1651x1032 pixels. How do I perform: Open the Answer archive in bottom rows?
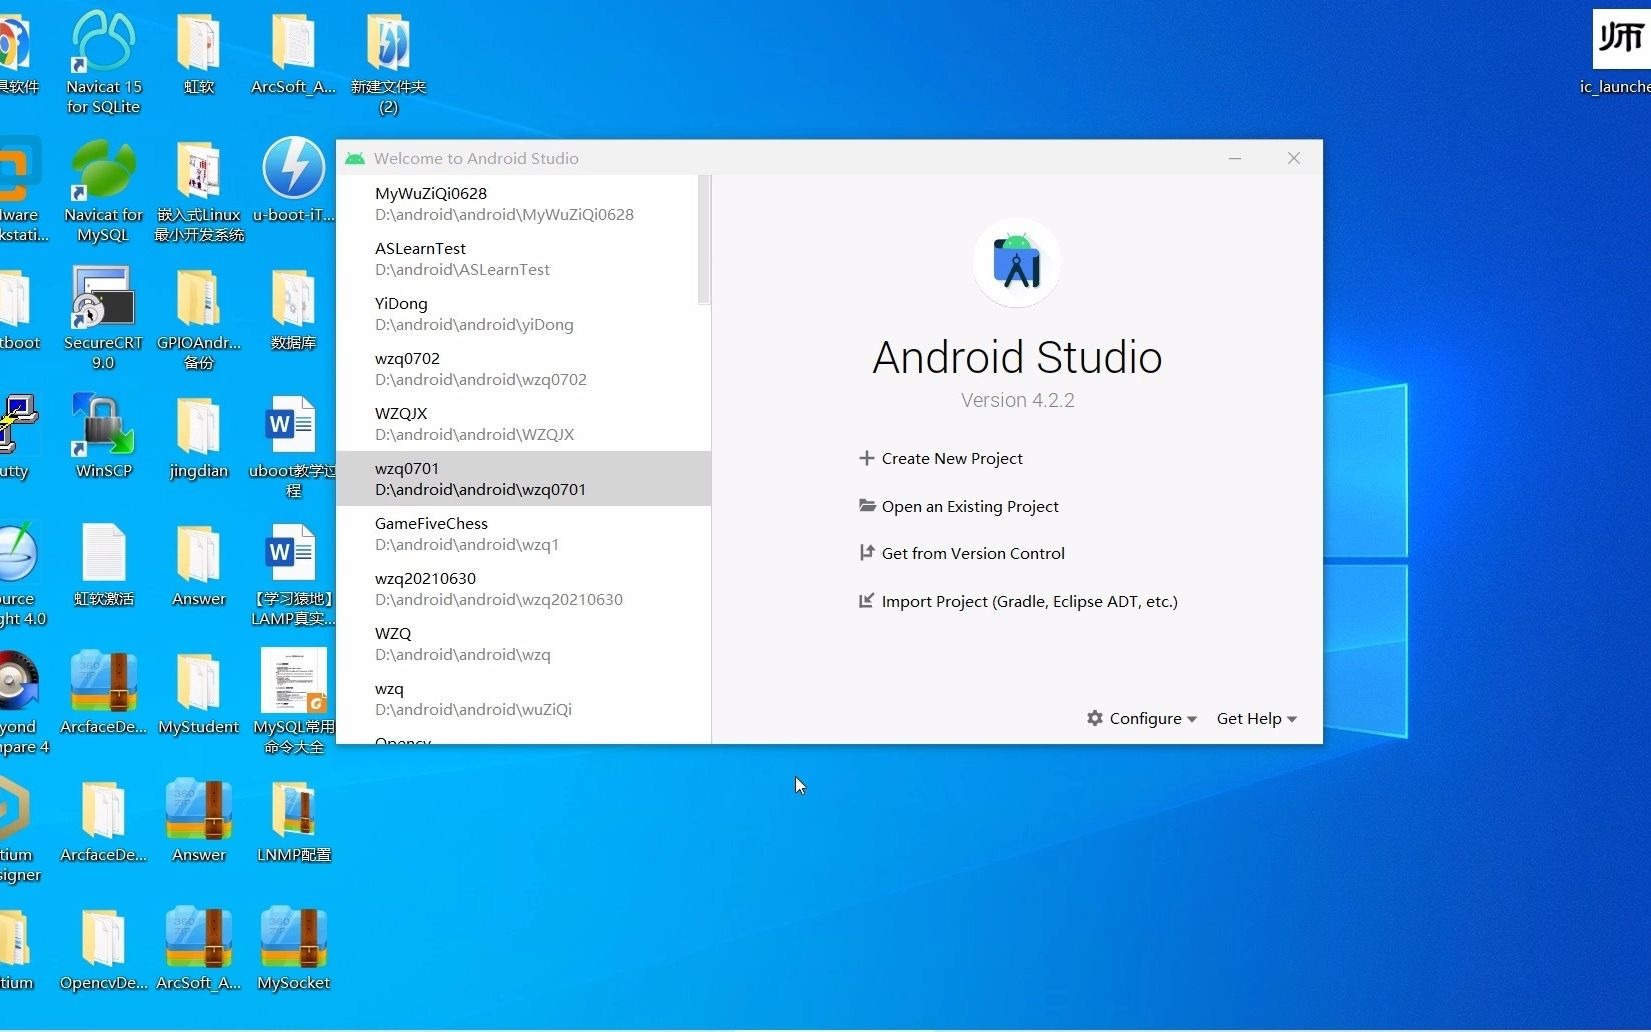199,820
